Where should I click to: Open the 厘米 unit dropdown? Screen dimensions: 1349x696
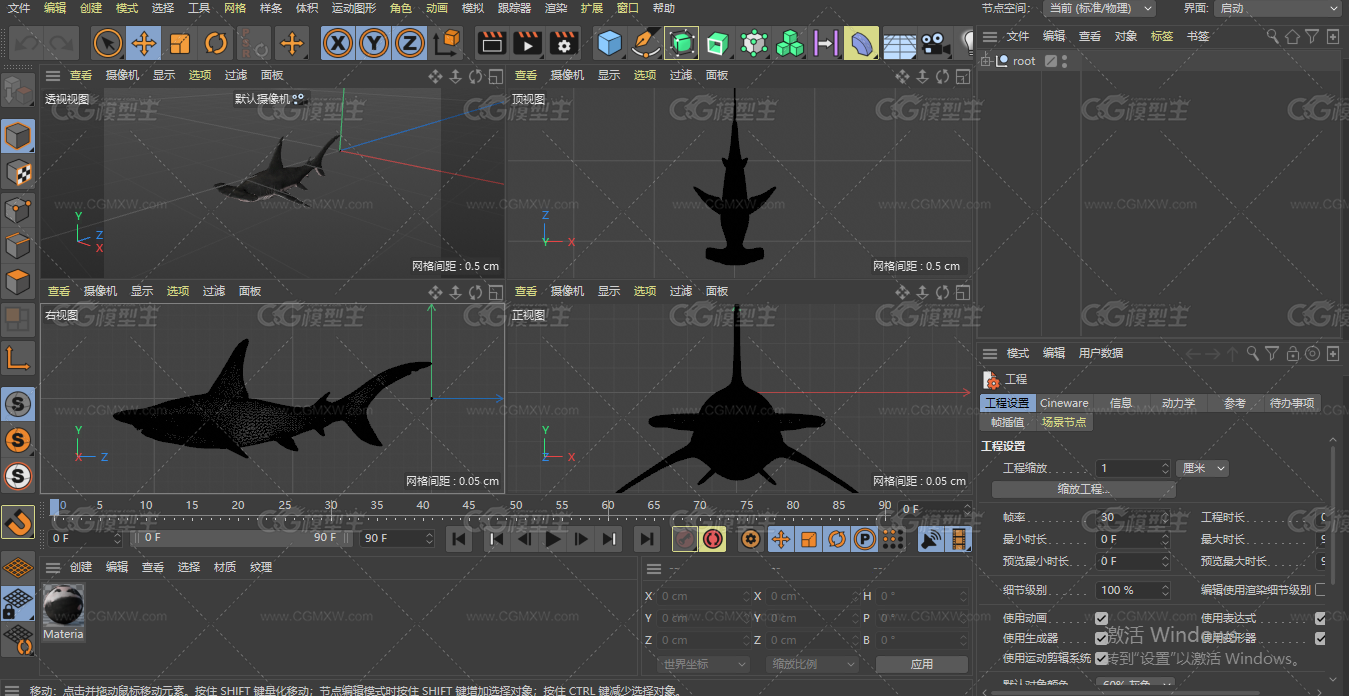coord(1203,468)
